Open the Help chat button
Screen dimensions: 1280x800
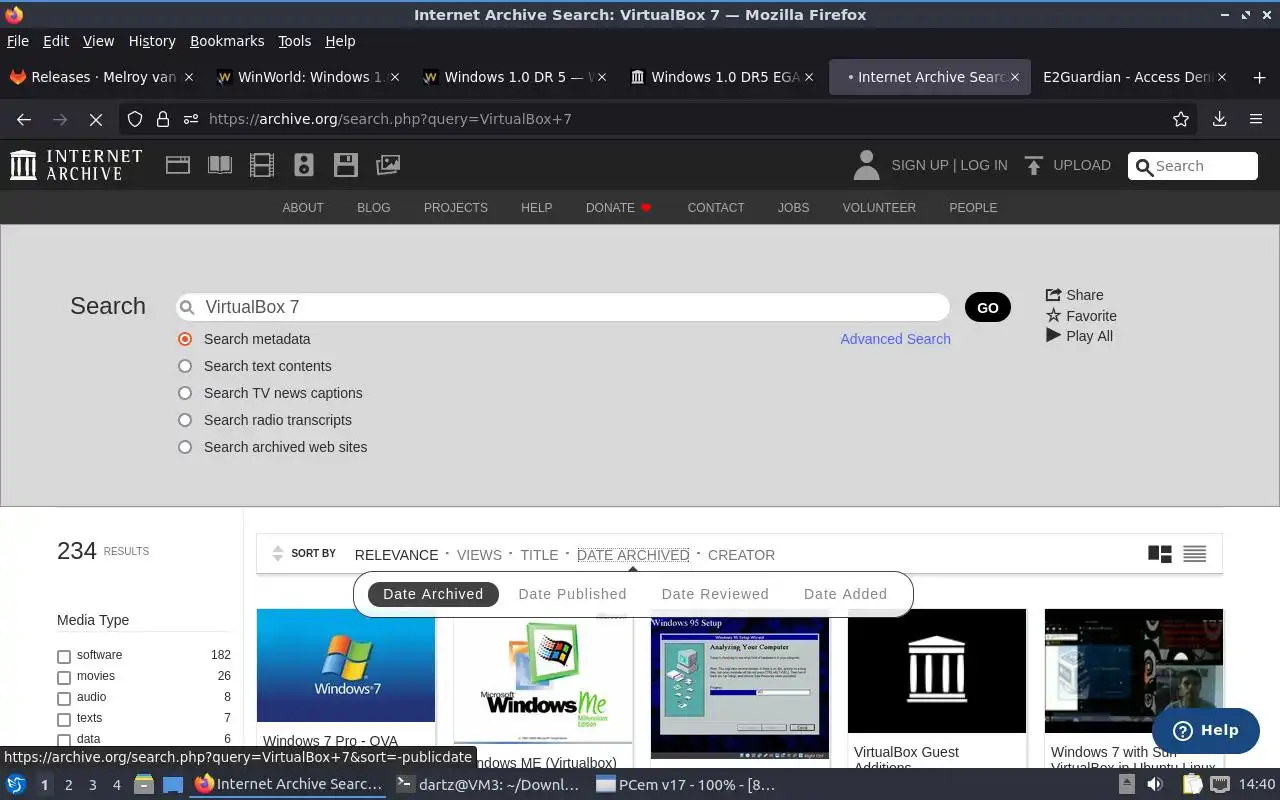coord(1205,730)
